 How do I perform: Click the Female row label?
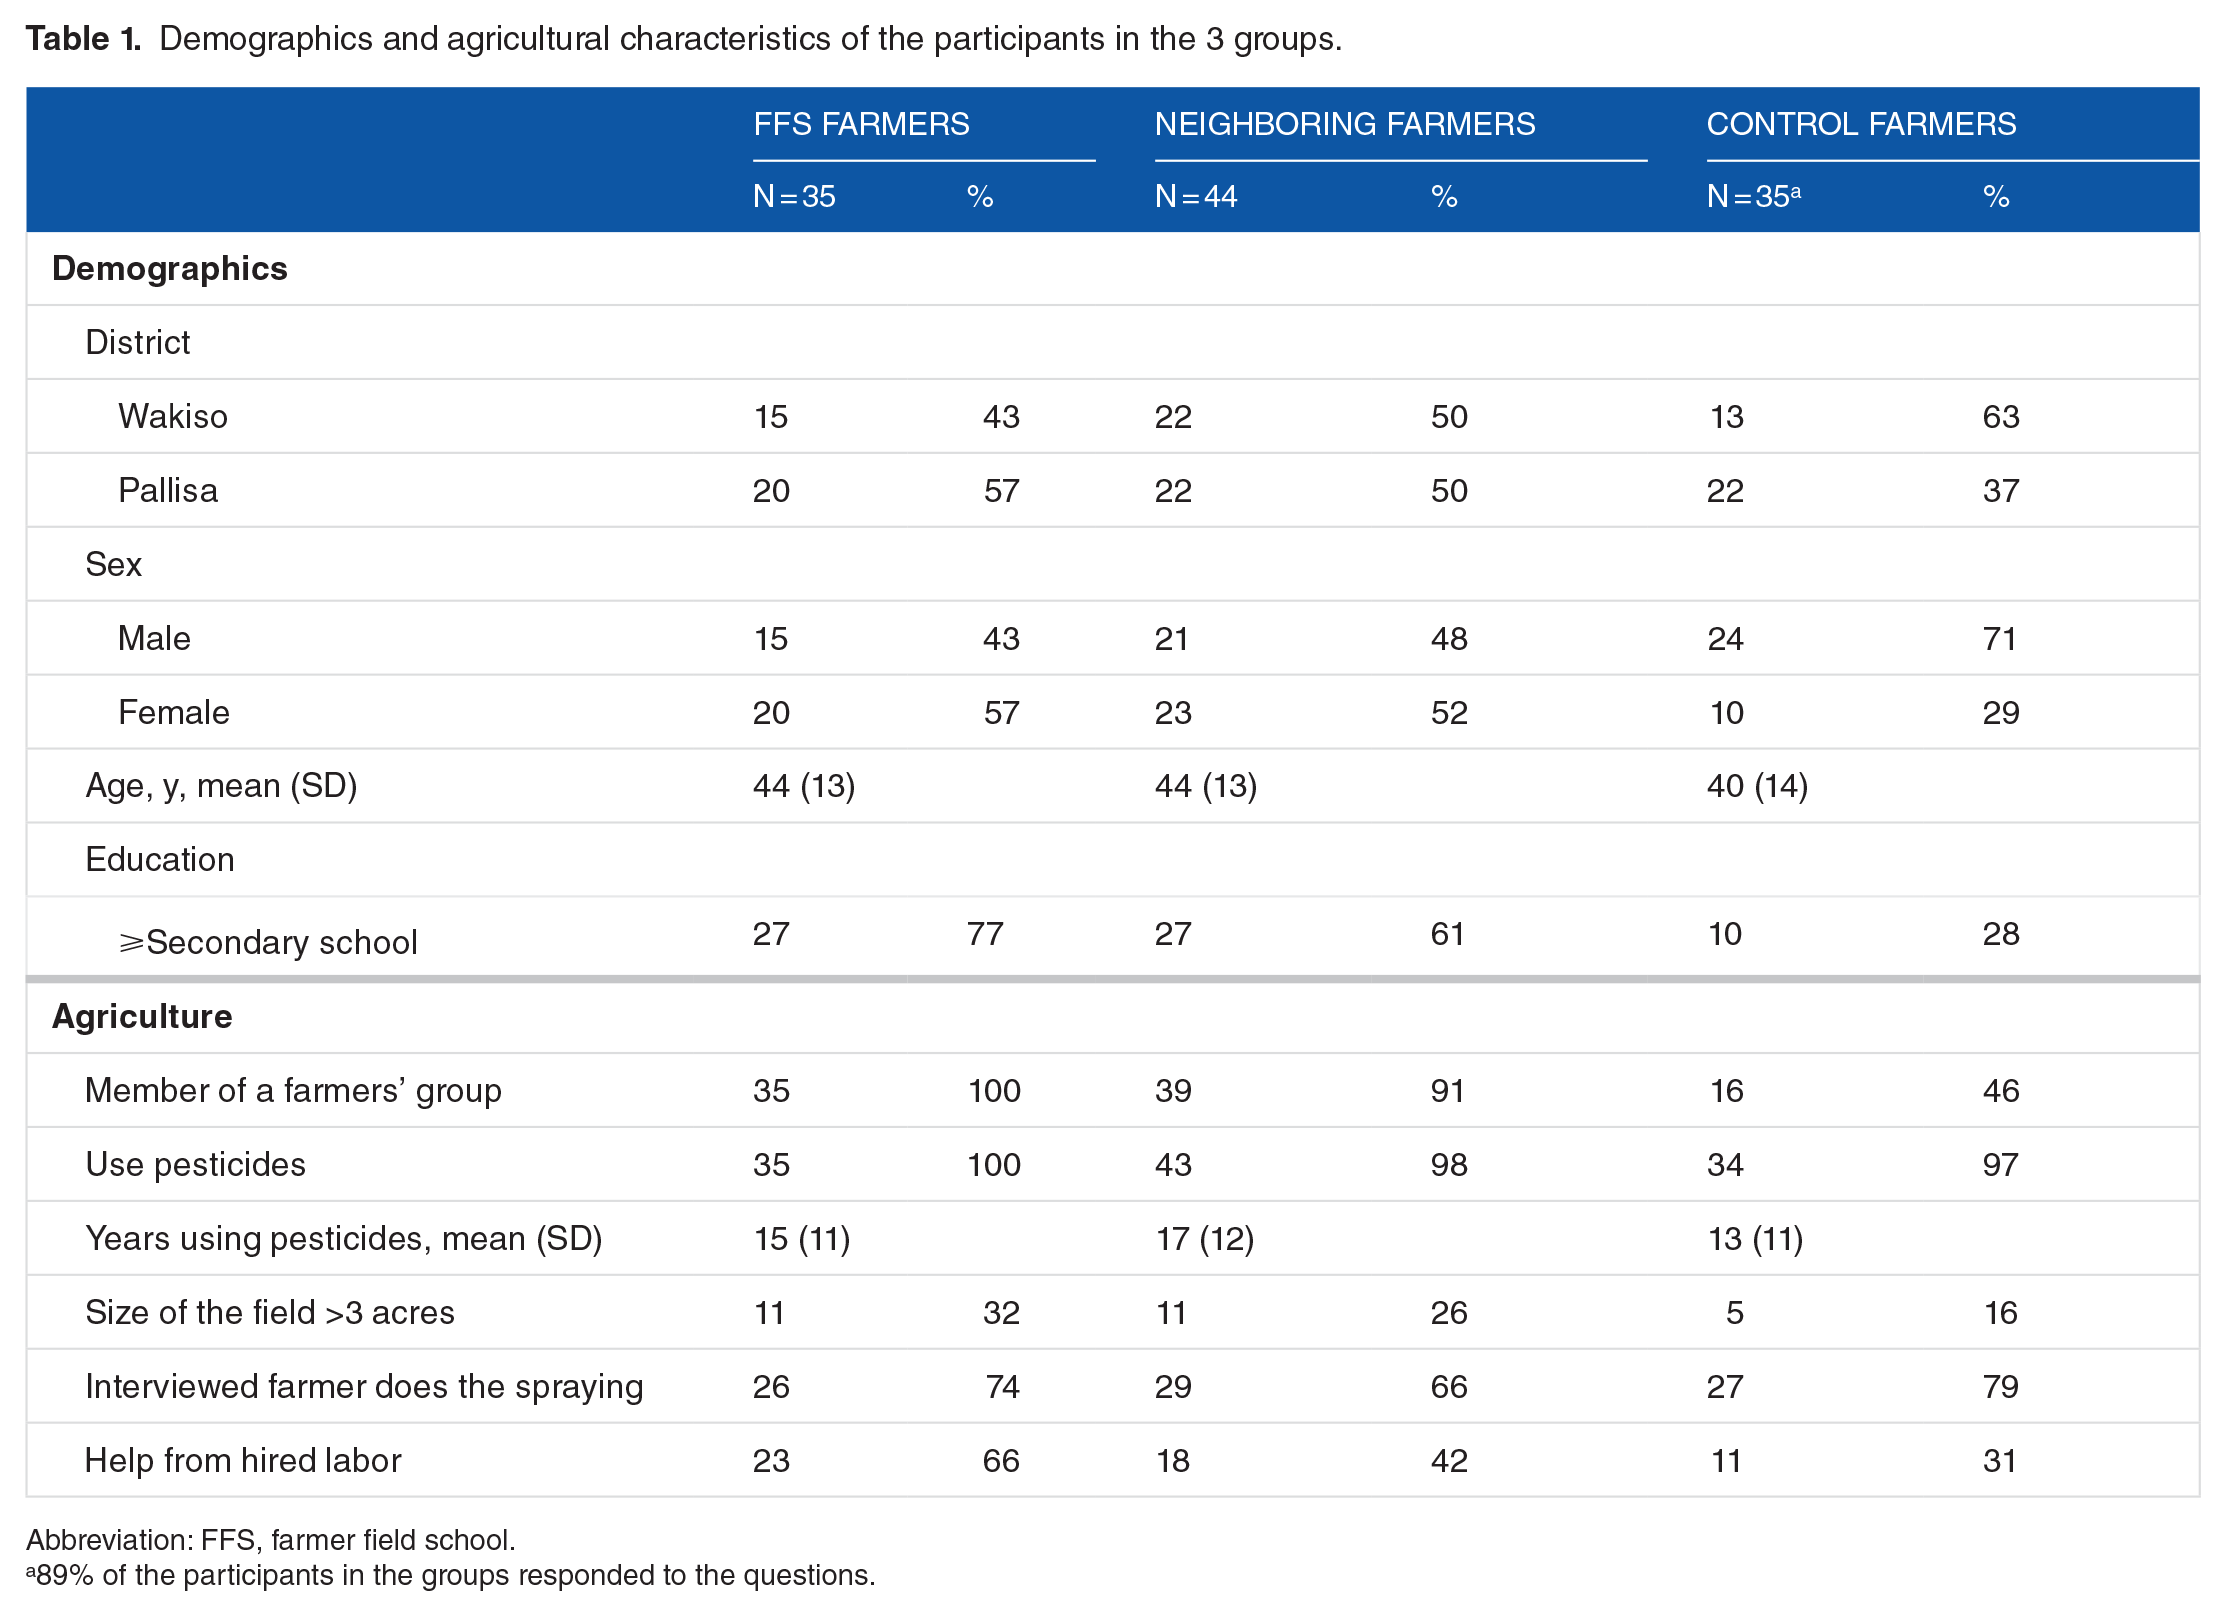174,712
